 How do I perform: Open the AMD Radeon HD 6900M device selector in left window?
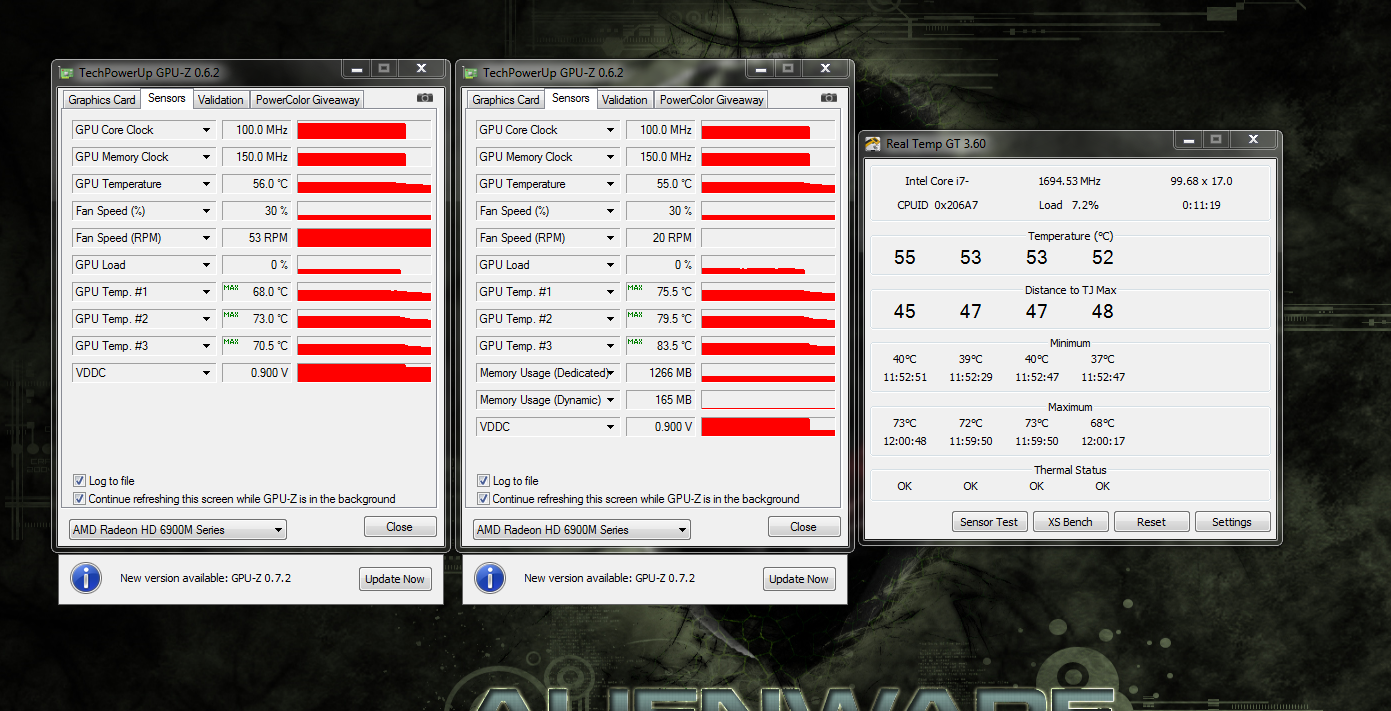pyautogui.click(x=178, y=530)
